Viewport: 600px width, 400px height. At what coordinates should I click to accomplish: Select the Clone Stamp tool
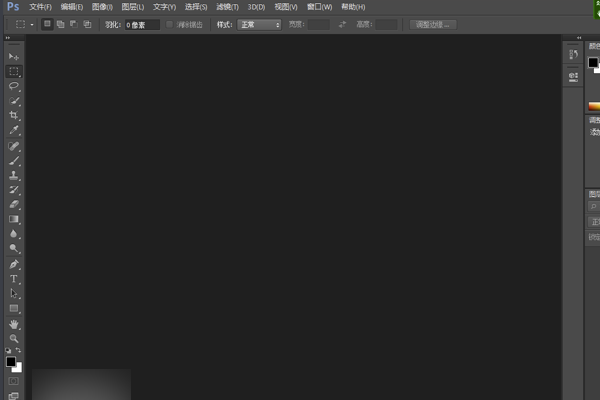(14, 175)
